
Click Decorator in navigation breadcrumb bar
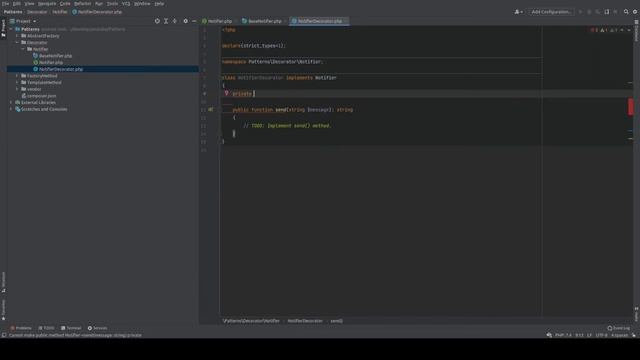37,12
